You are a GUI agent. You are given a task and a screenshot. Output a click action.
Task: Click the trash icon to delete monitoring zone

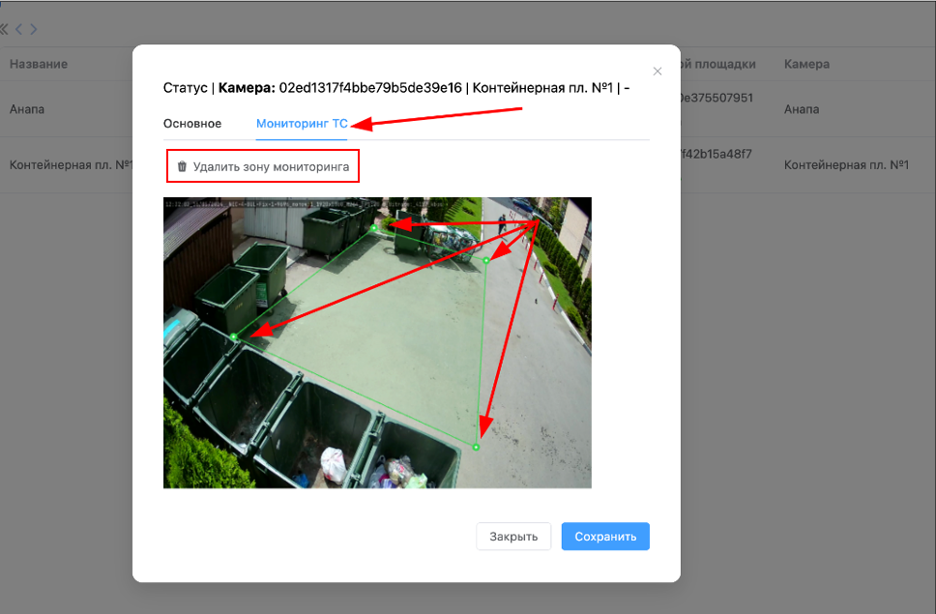[x=182, y=167]
